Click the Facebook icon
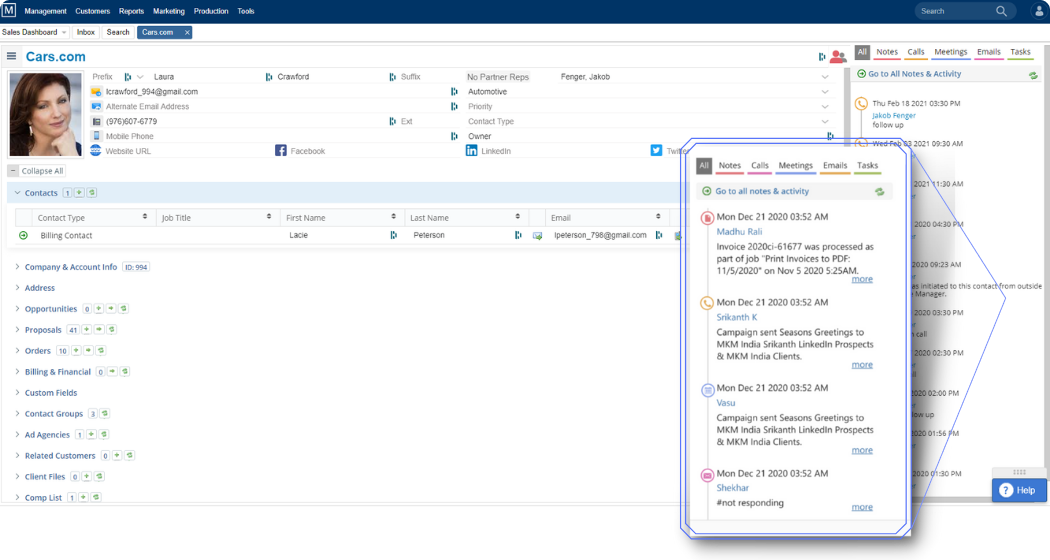Viewport: 1050px width, 560px height. click(281, 151)
